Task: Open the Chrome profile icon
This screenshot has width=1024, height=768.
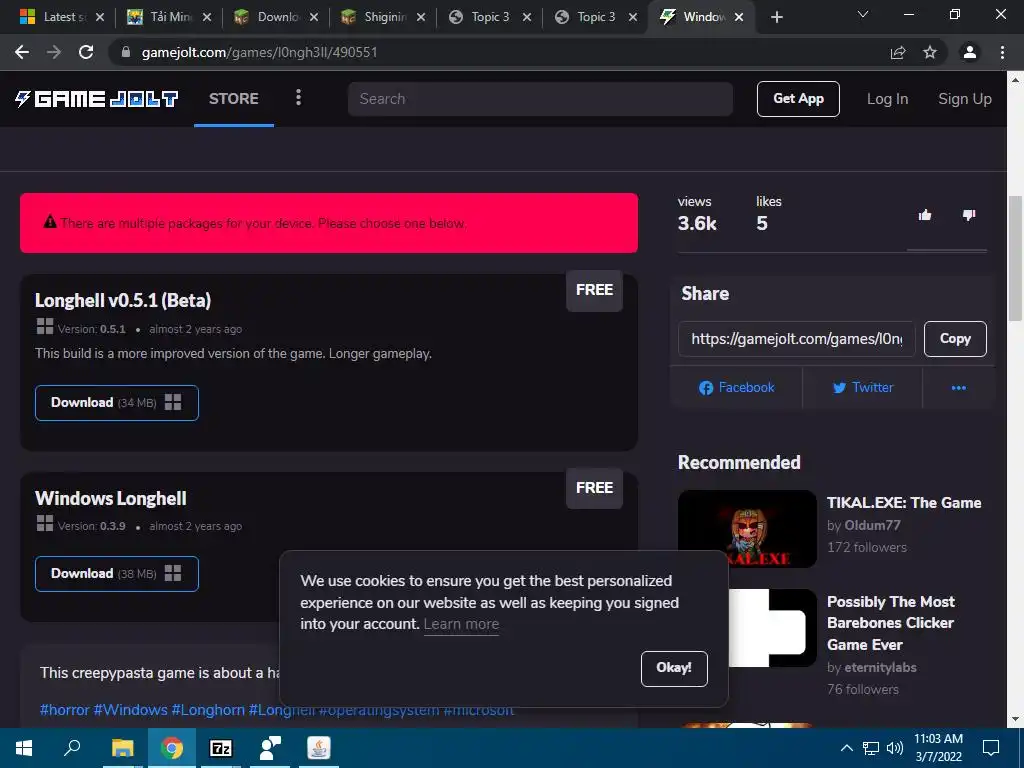Action: 970,52
